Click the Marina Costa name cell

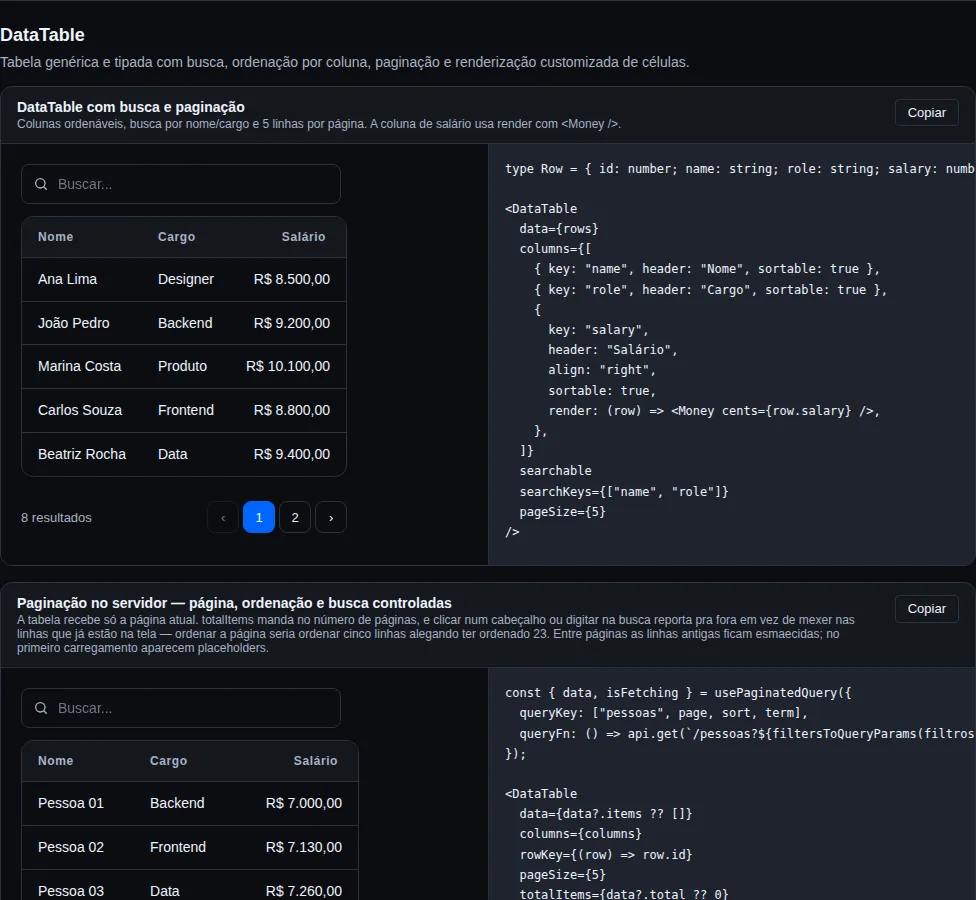[x=80, y=366]
